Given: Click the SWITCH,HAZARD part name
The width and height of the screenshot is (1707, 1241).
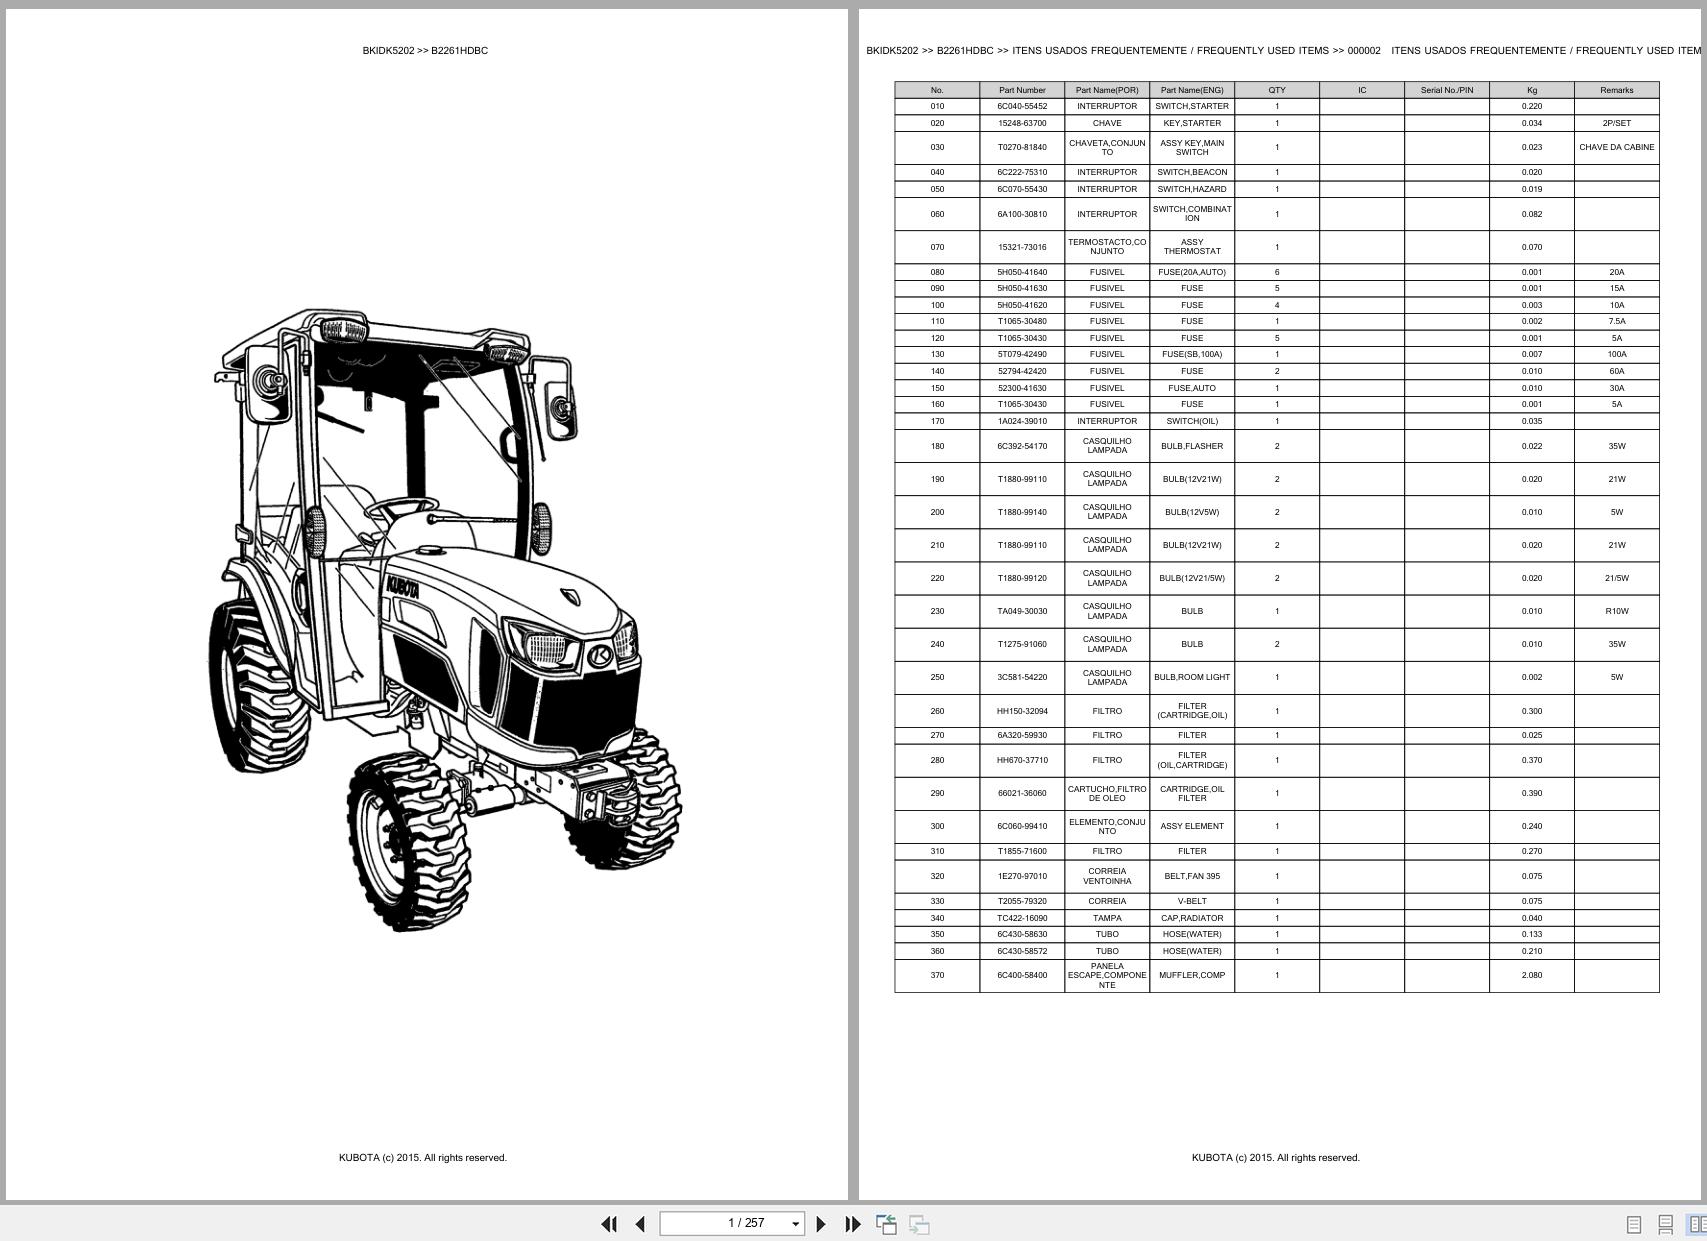Looking at the screenshot, I should click(x=1192, y=189).
